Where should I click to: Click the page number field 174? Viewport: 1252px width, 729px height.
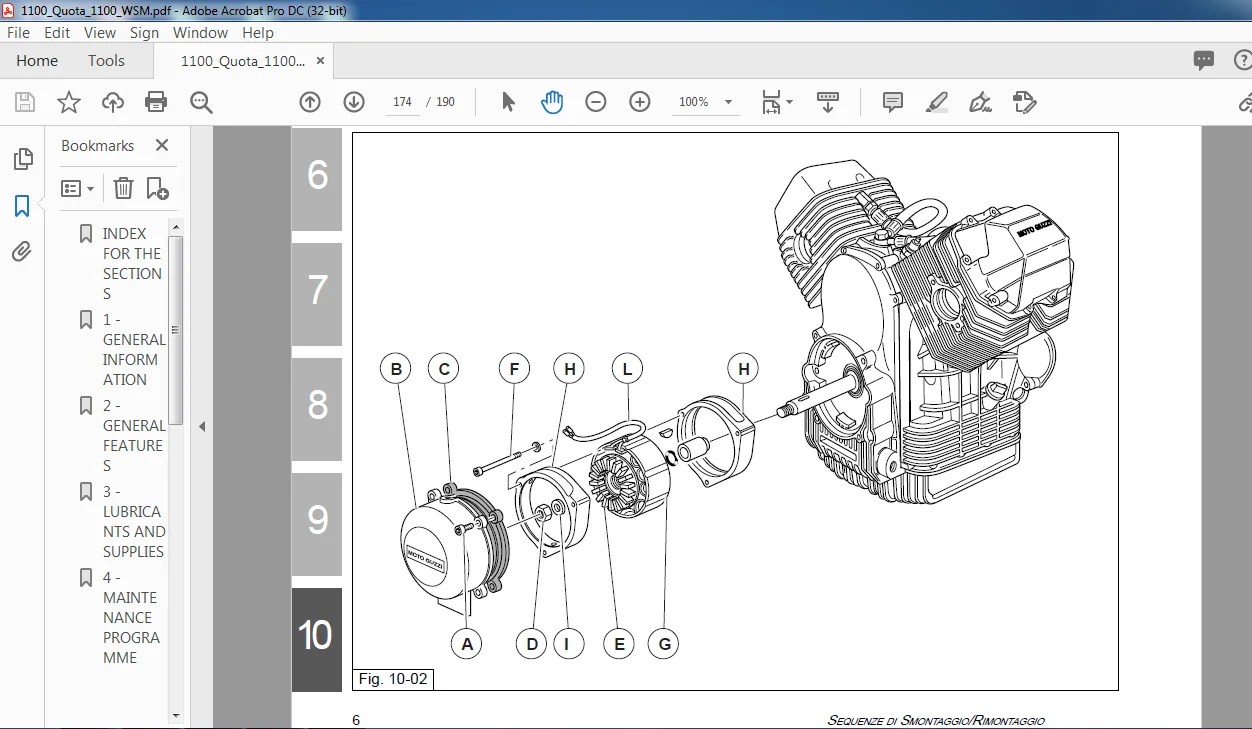402,102
